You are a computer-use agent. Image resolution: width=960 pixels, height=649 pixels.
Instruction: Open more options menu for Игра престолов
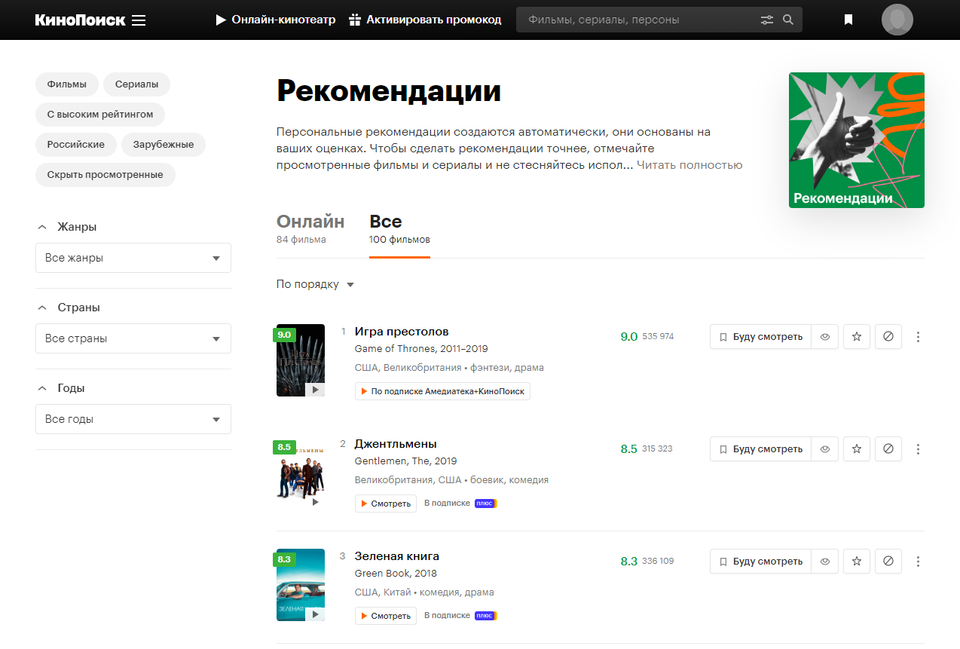coord(918,337)
